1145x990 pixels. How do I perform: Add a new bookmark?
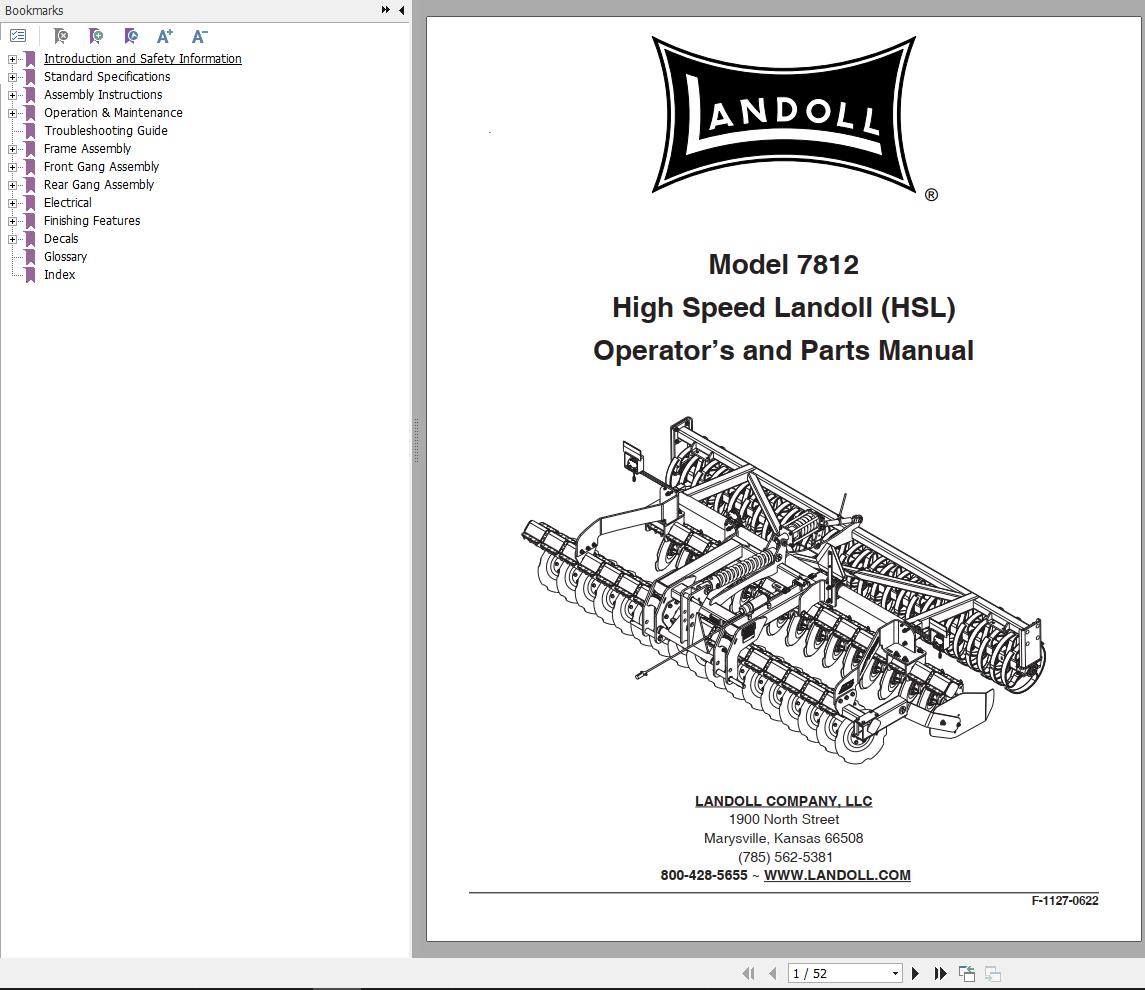coord(95,36)
